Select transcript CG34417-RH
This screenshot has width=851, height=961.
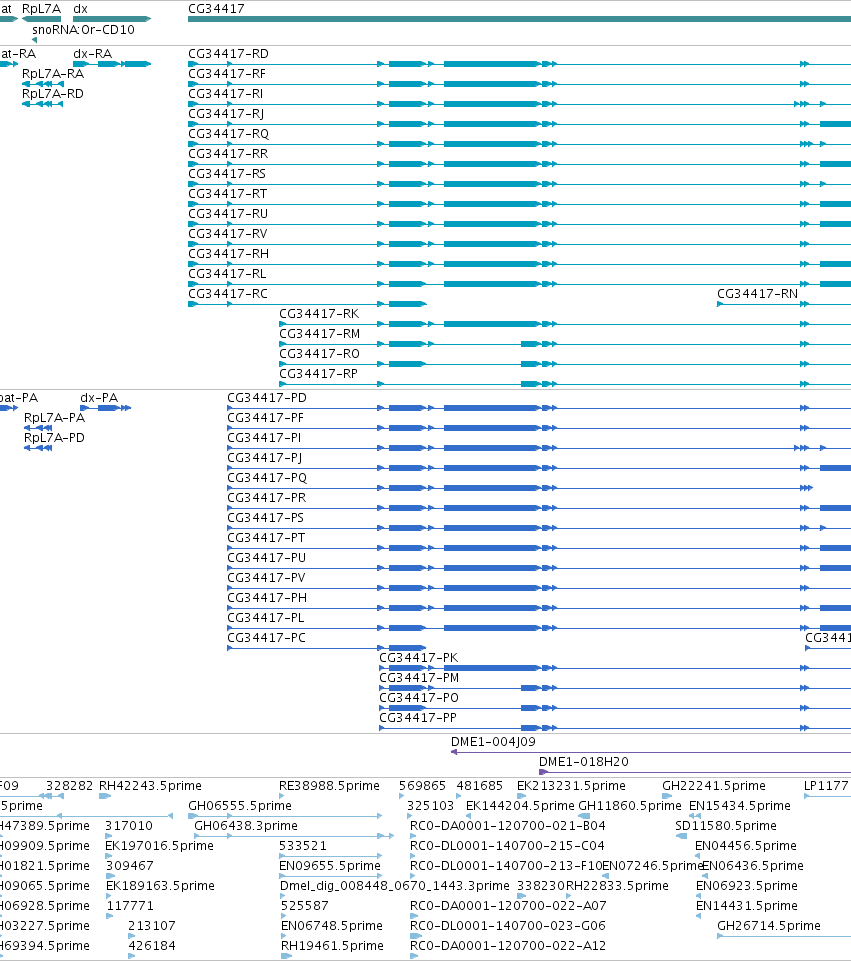229,254
